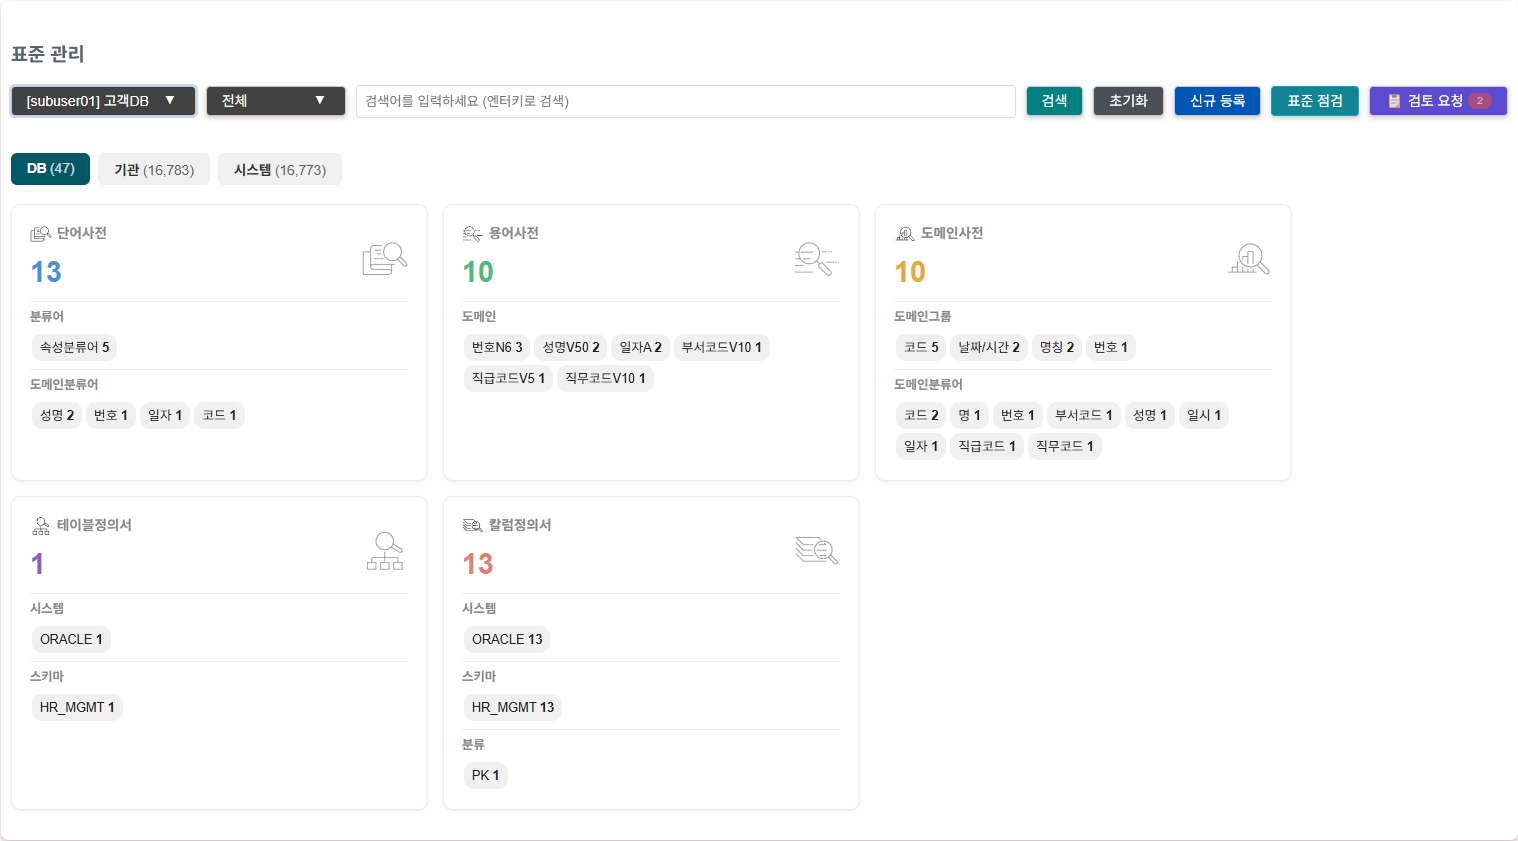
Task: Select the 명 1 chip
Action: click(x=969, y=415)
